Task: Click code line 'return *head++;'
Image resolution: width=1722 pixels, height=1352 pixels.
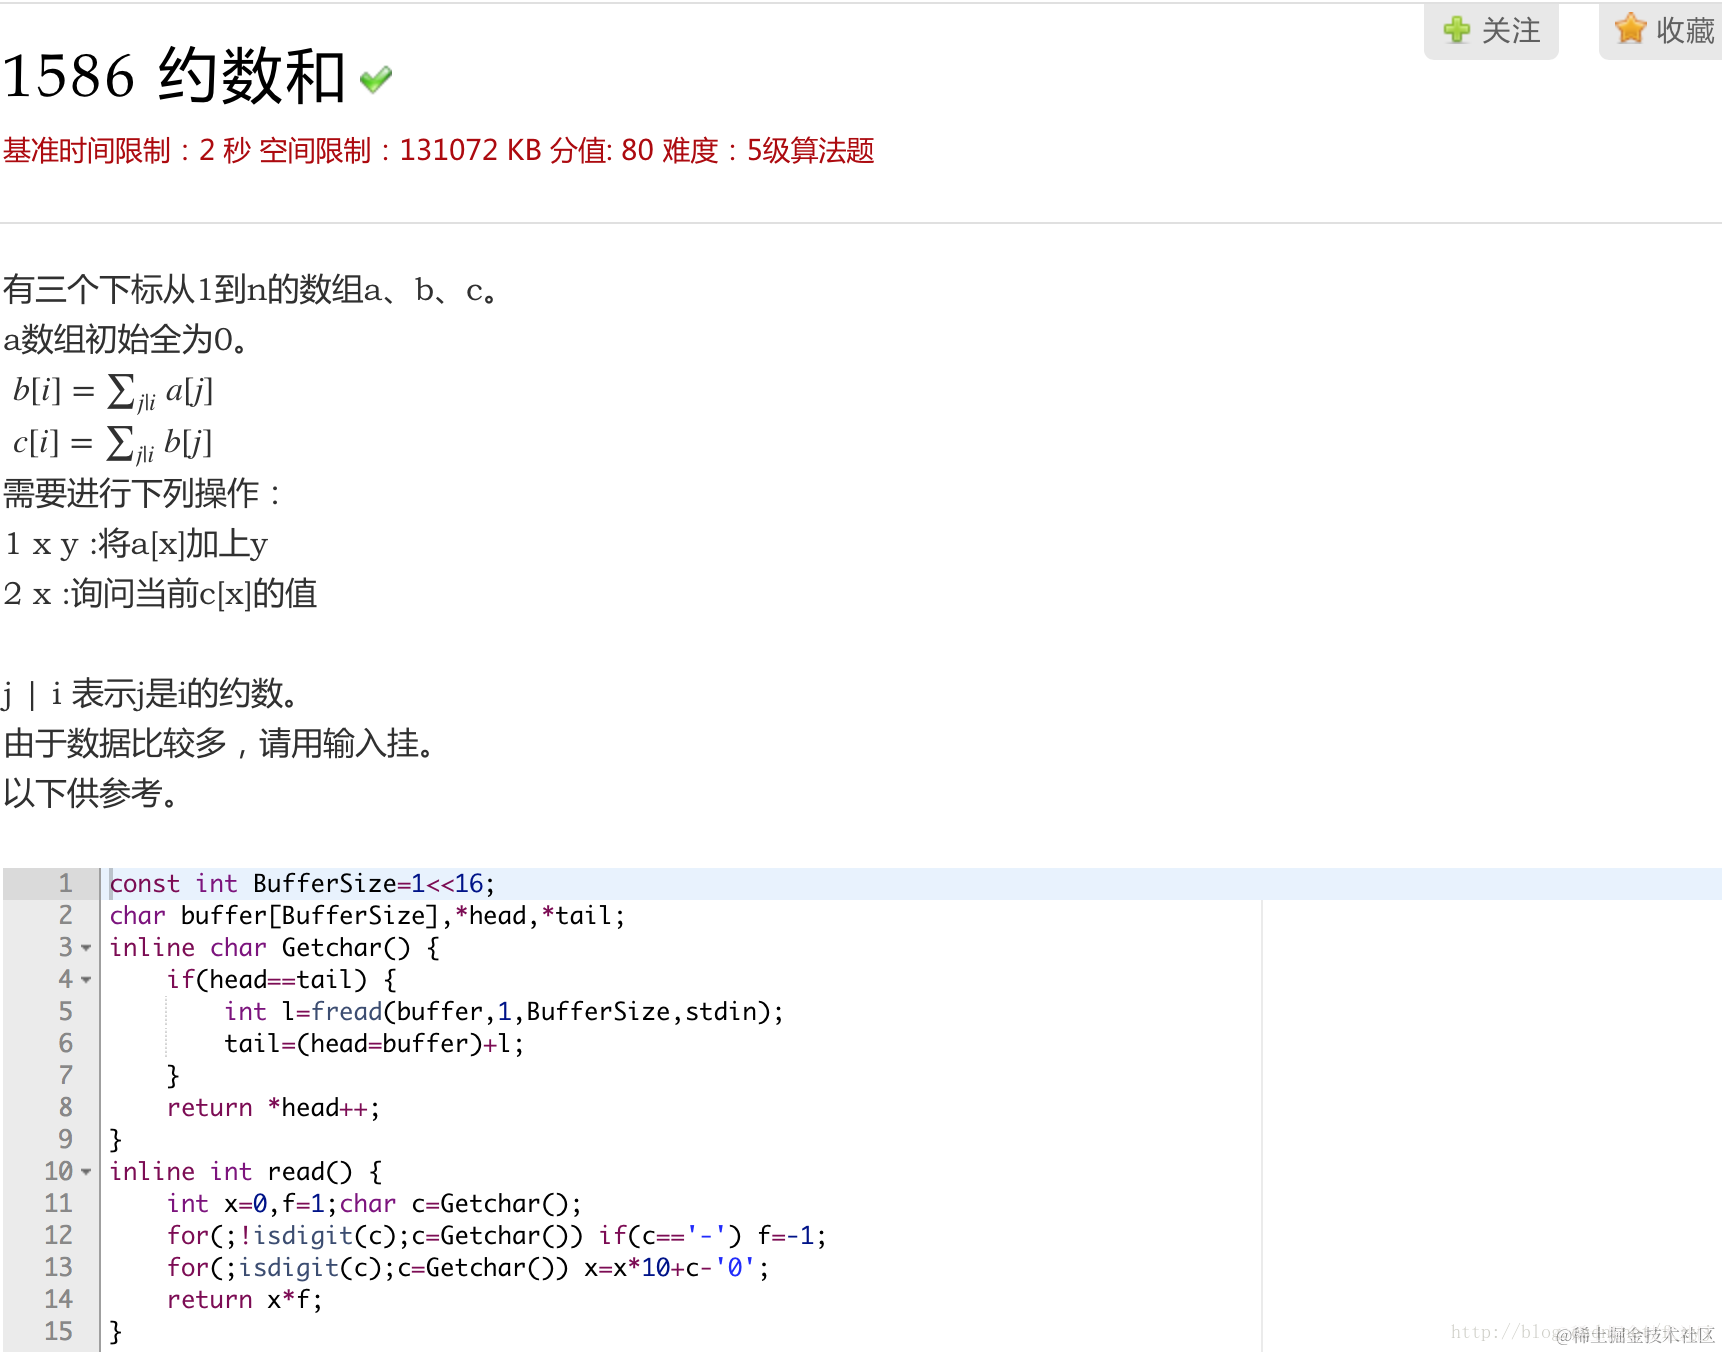Action: (x=273, y=1108)
